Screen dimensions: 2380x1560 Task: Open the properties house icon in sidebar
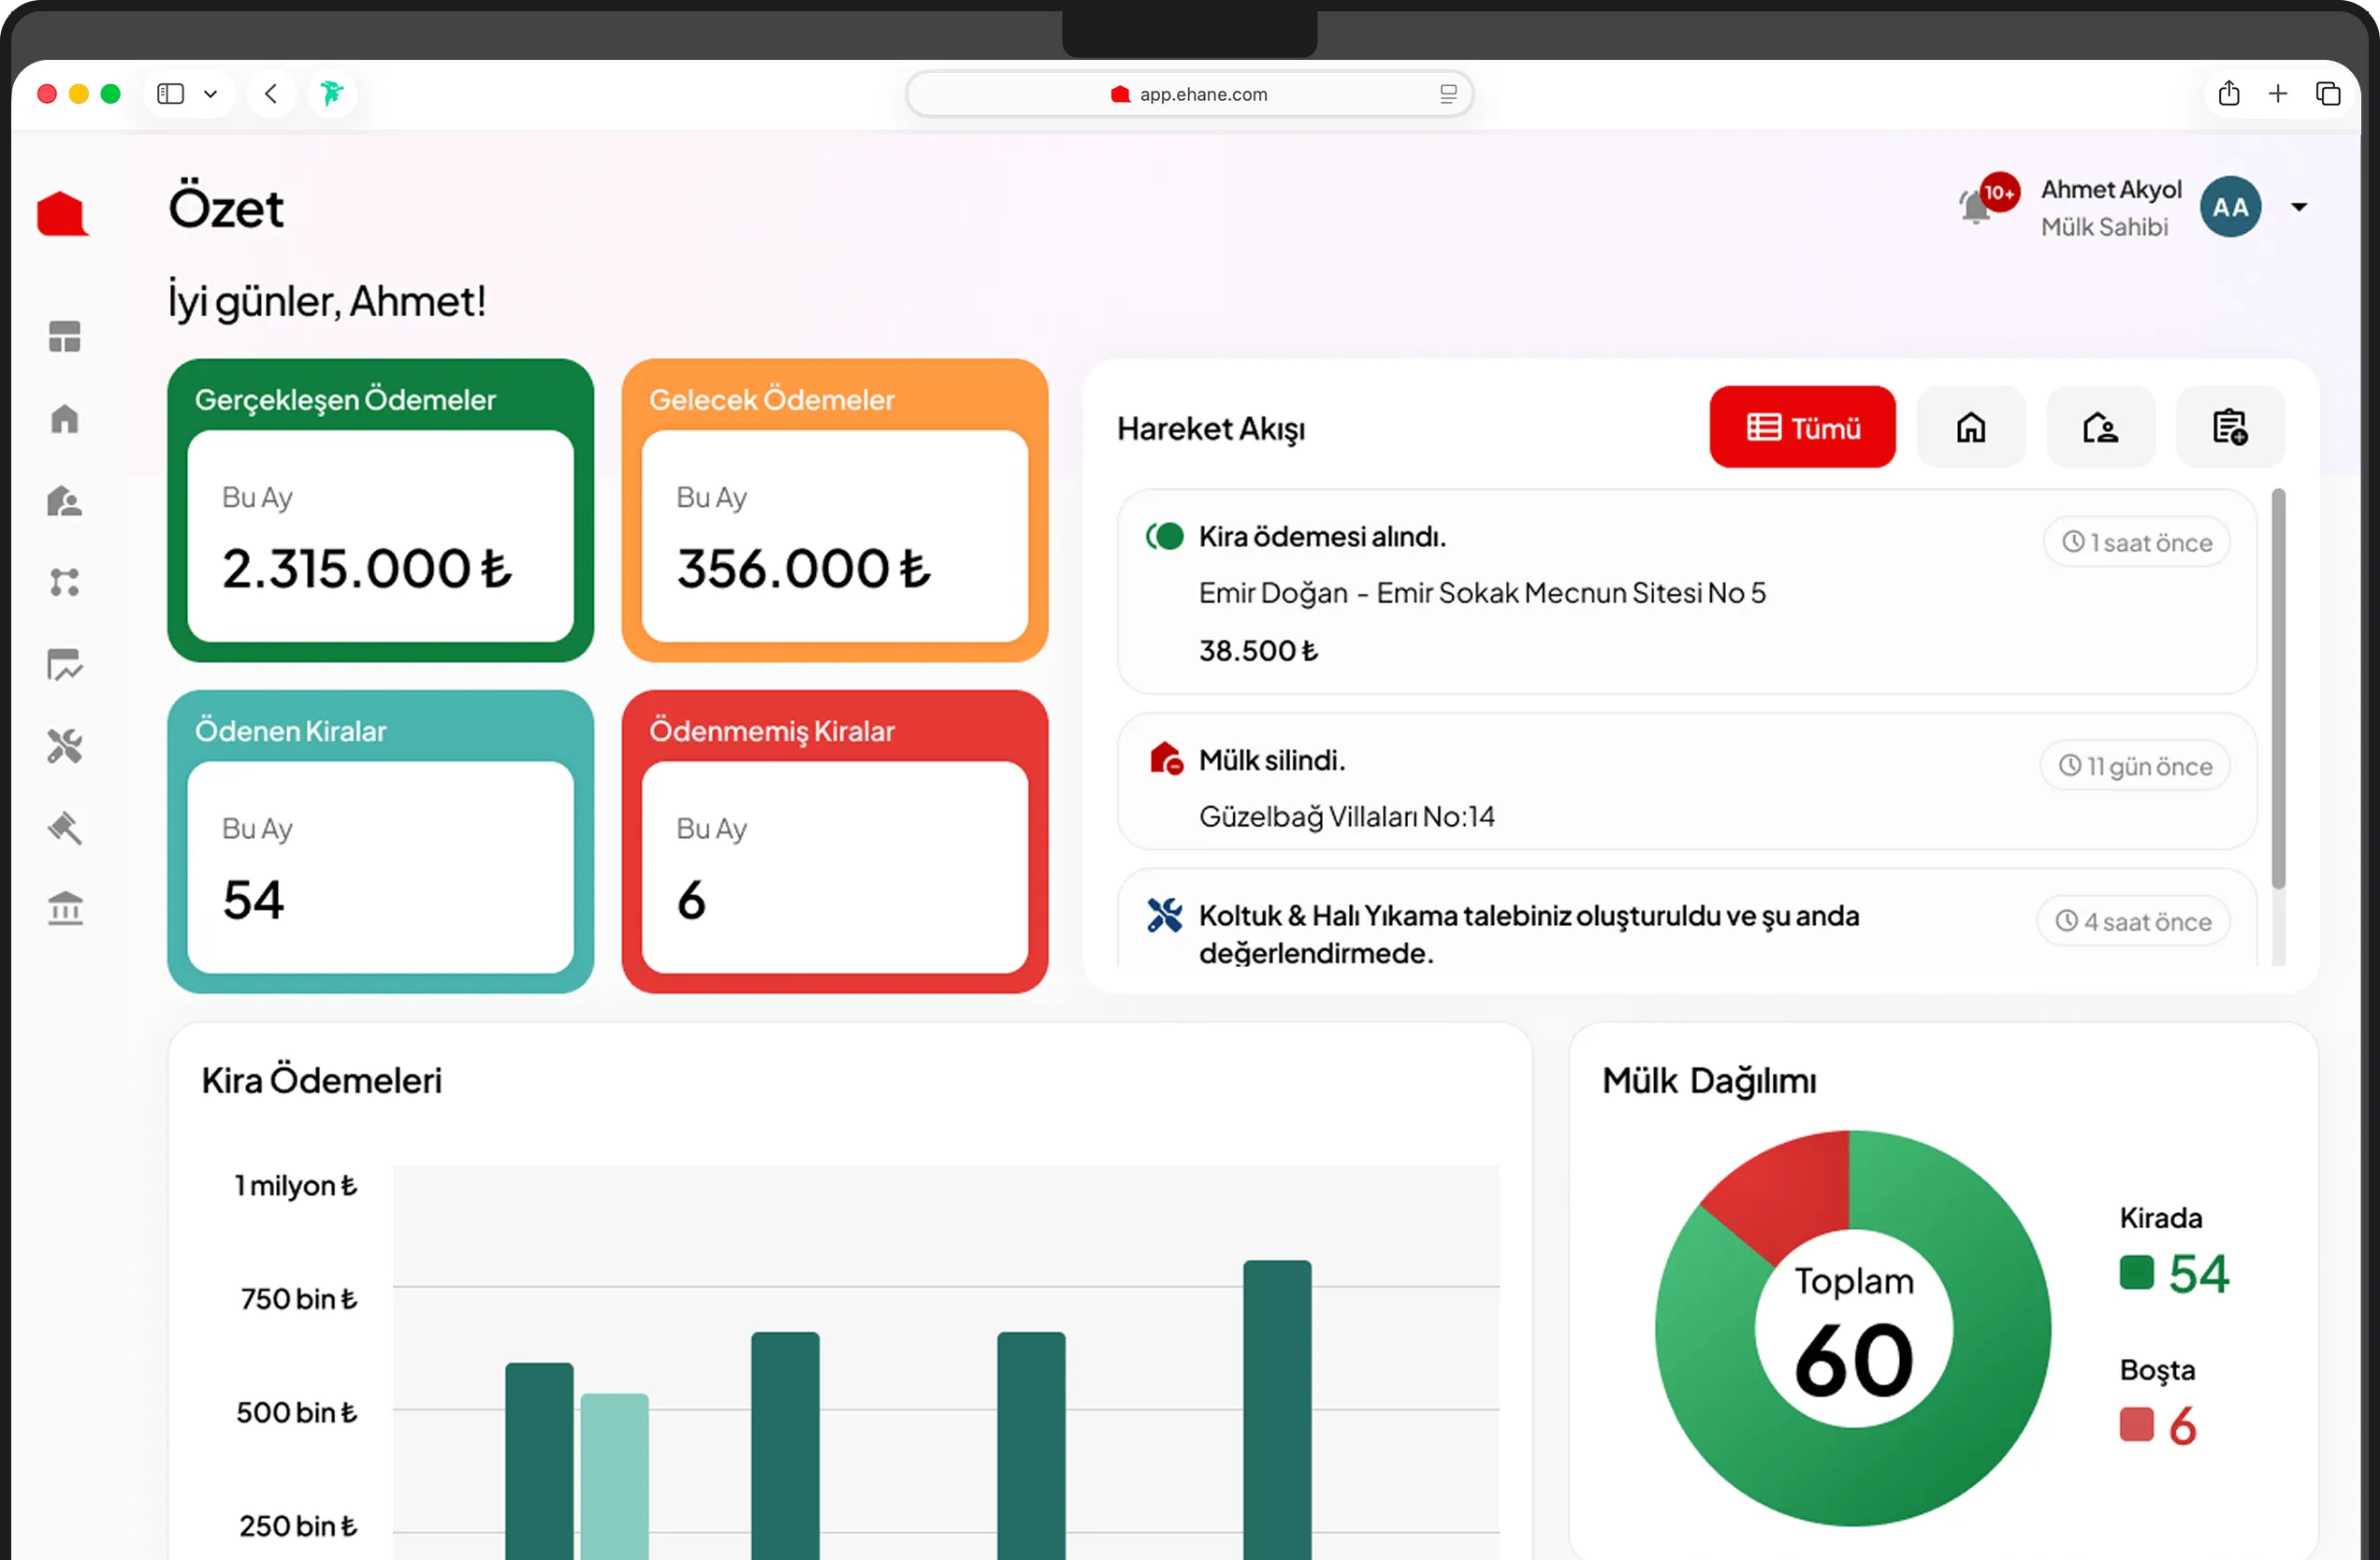(x=65, y=419)
